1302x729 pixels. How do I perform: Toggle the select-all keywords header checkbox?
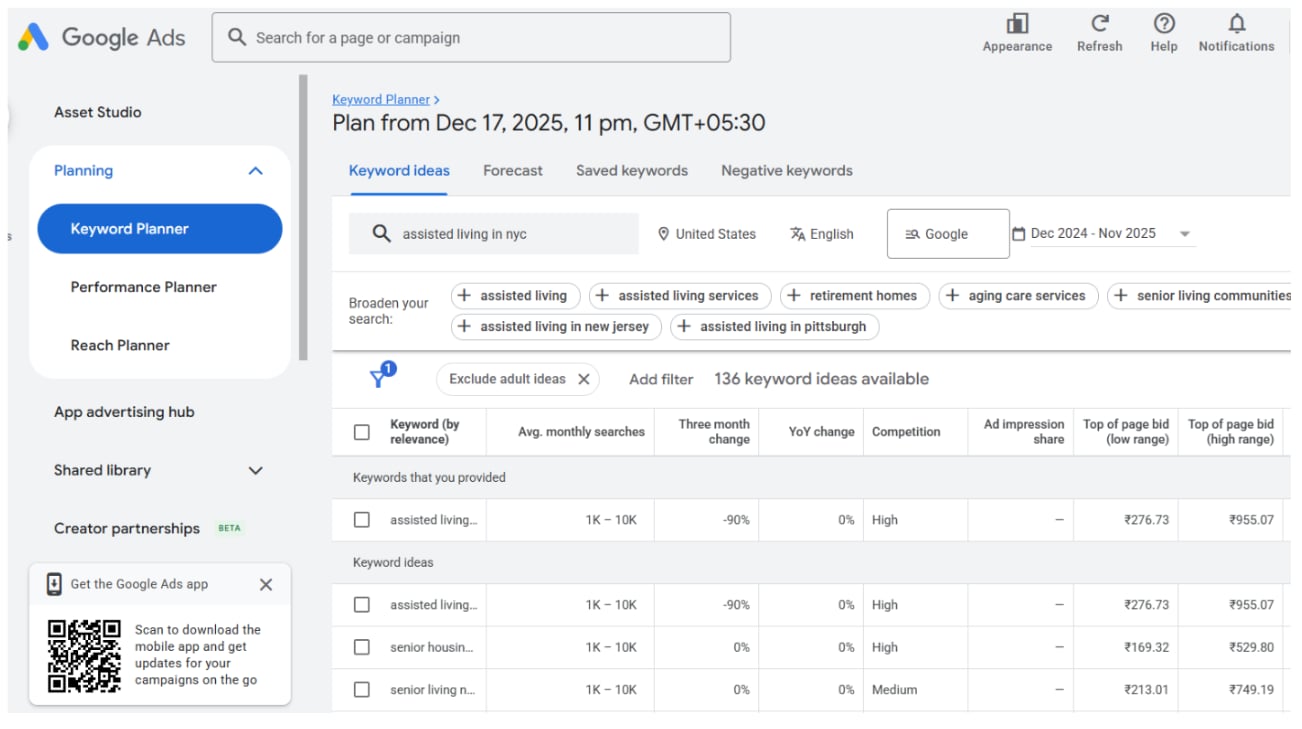[x=362, y=432]
